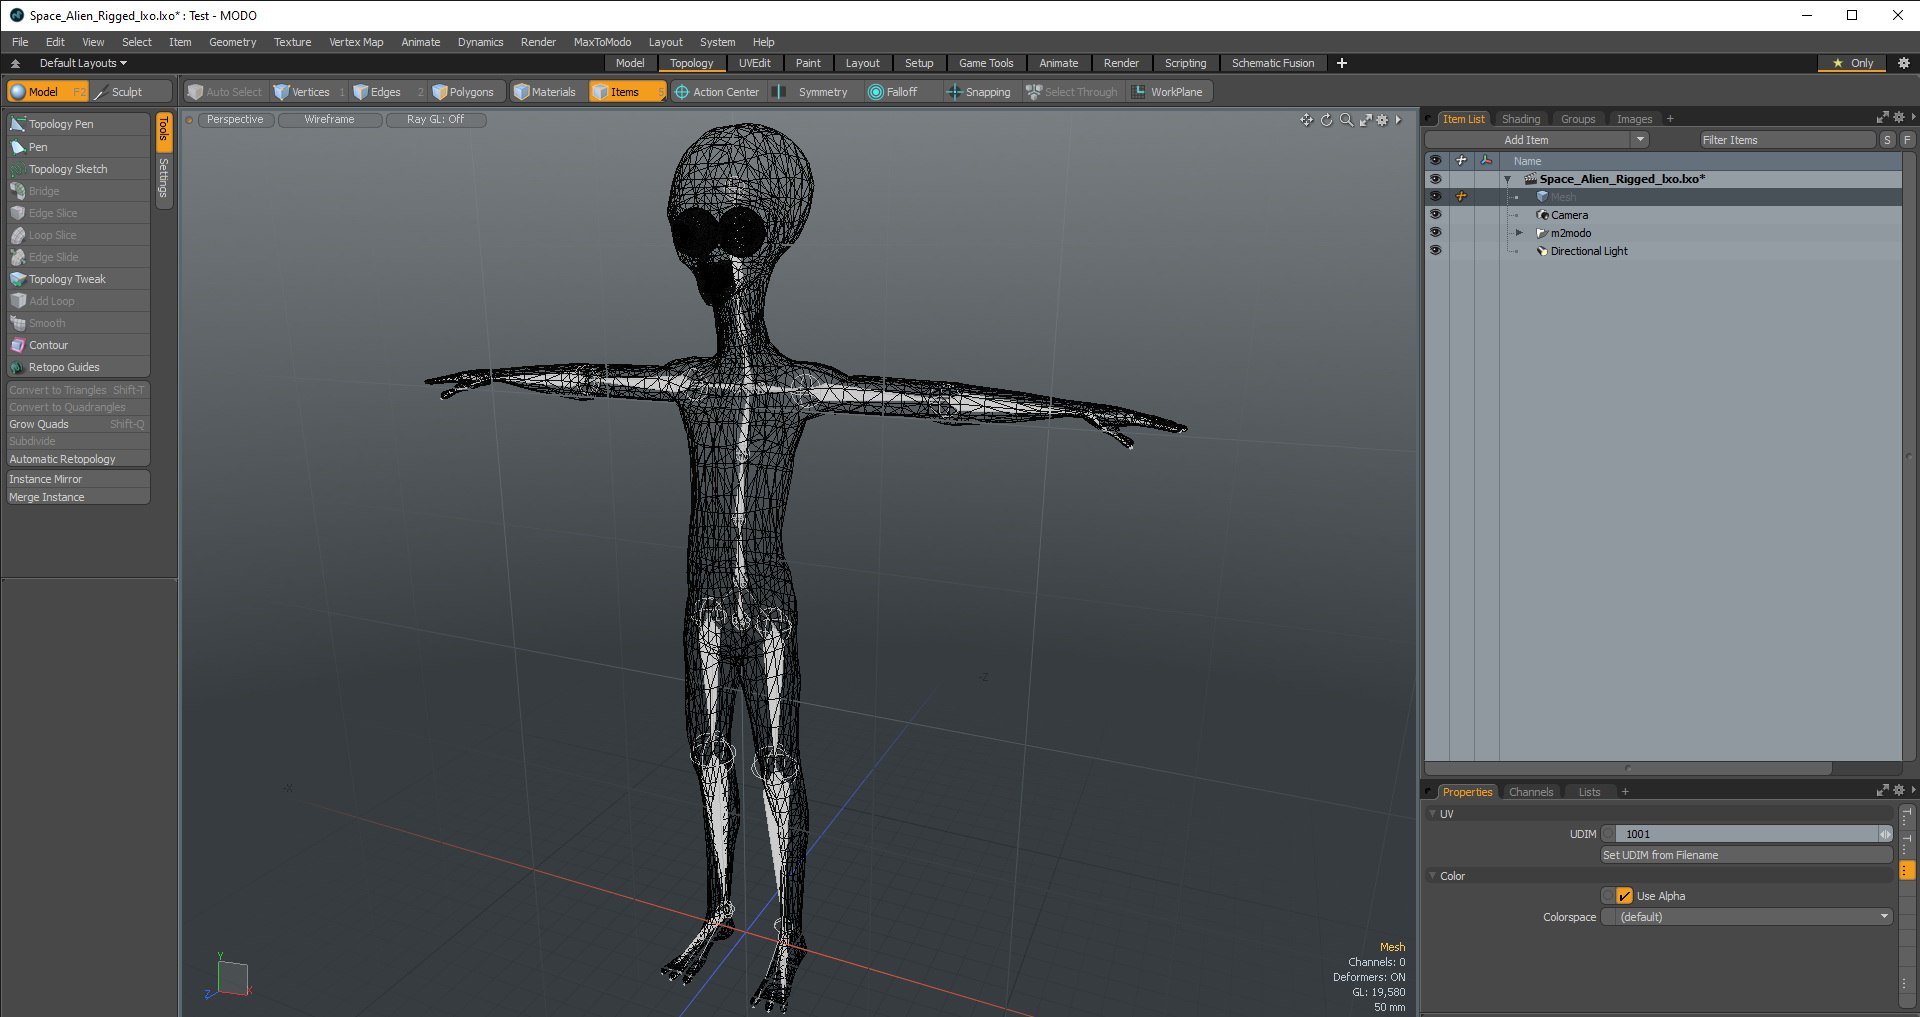Click the Sculpt mode button
Screen dimensions: 1920x1017
pos(132,92)
